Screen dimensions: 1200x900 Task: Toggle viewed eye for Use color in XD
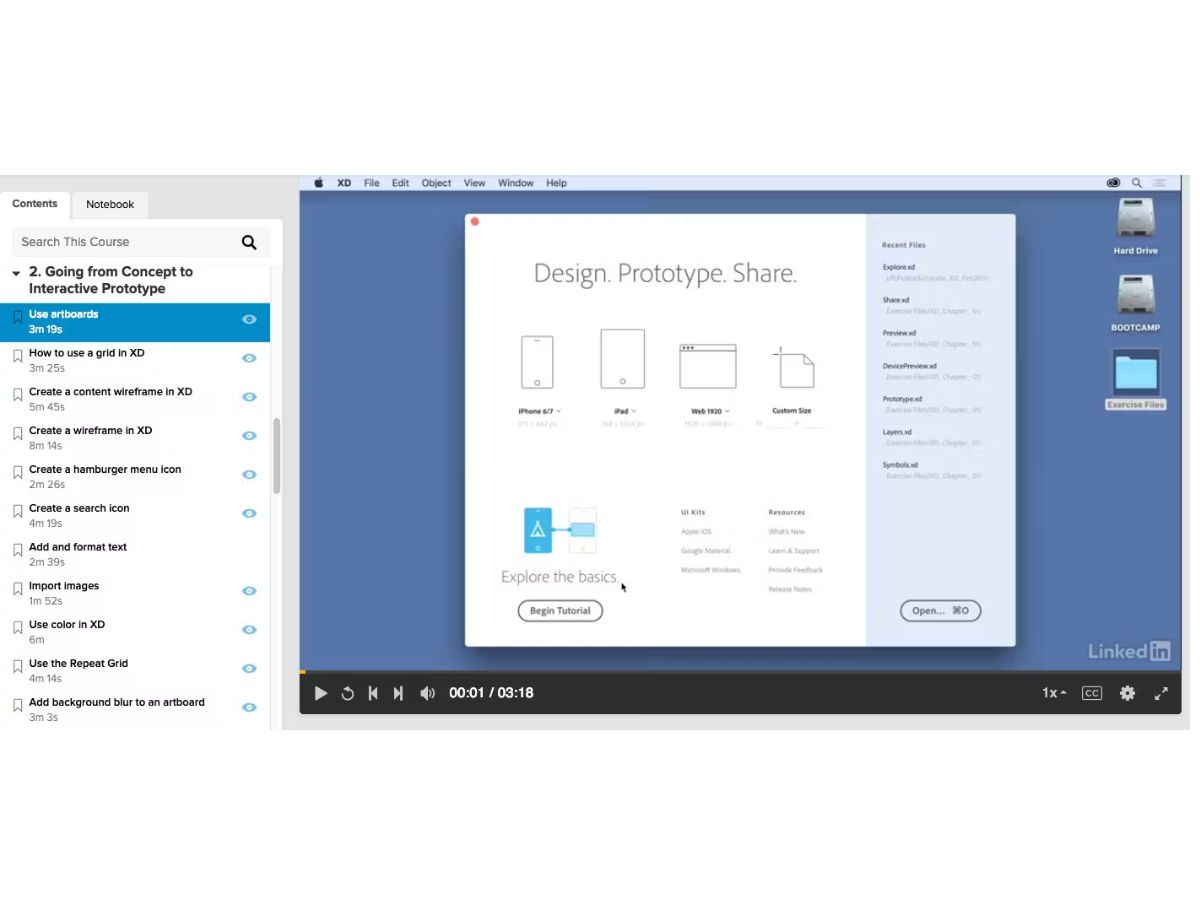pos(249,630)
